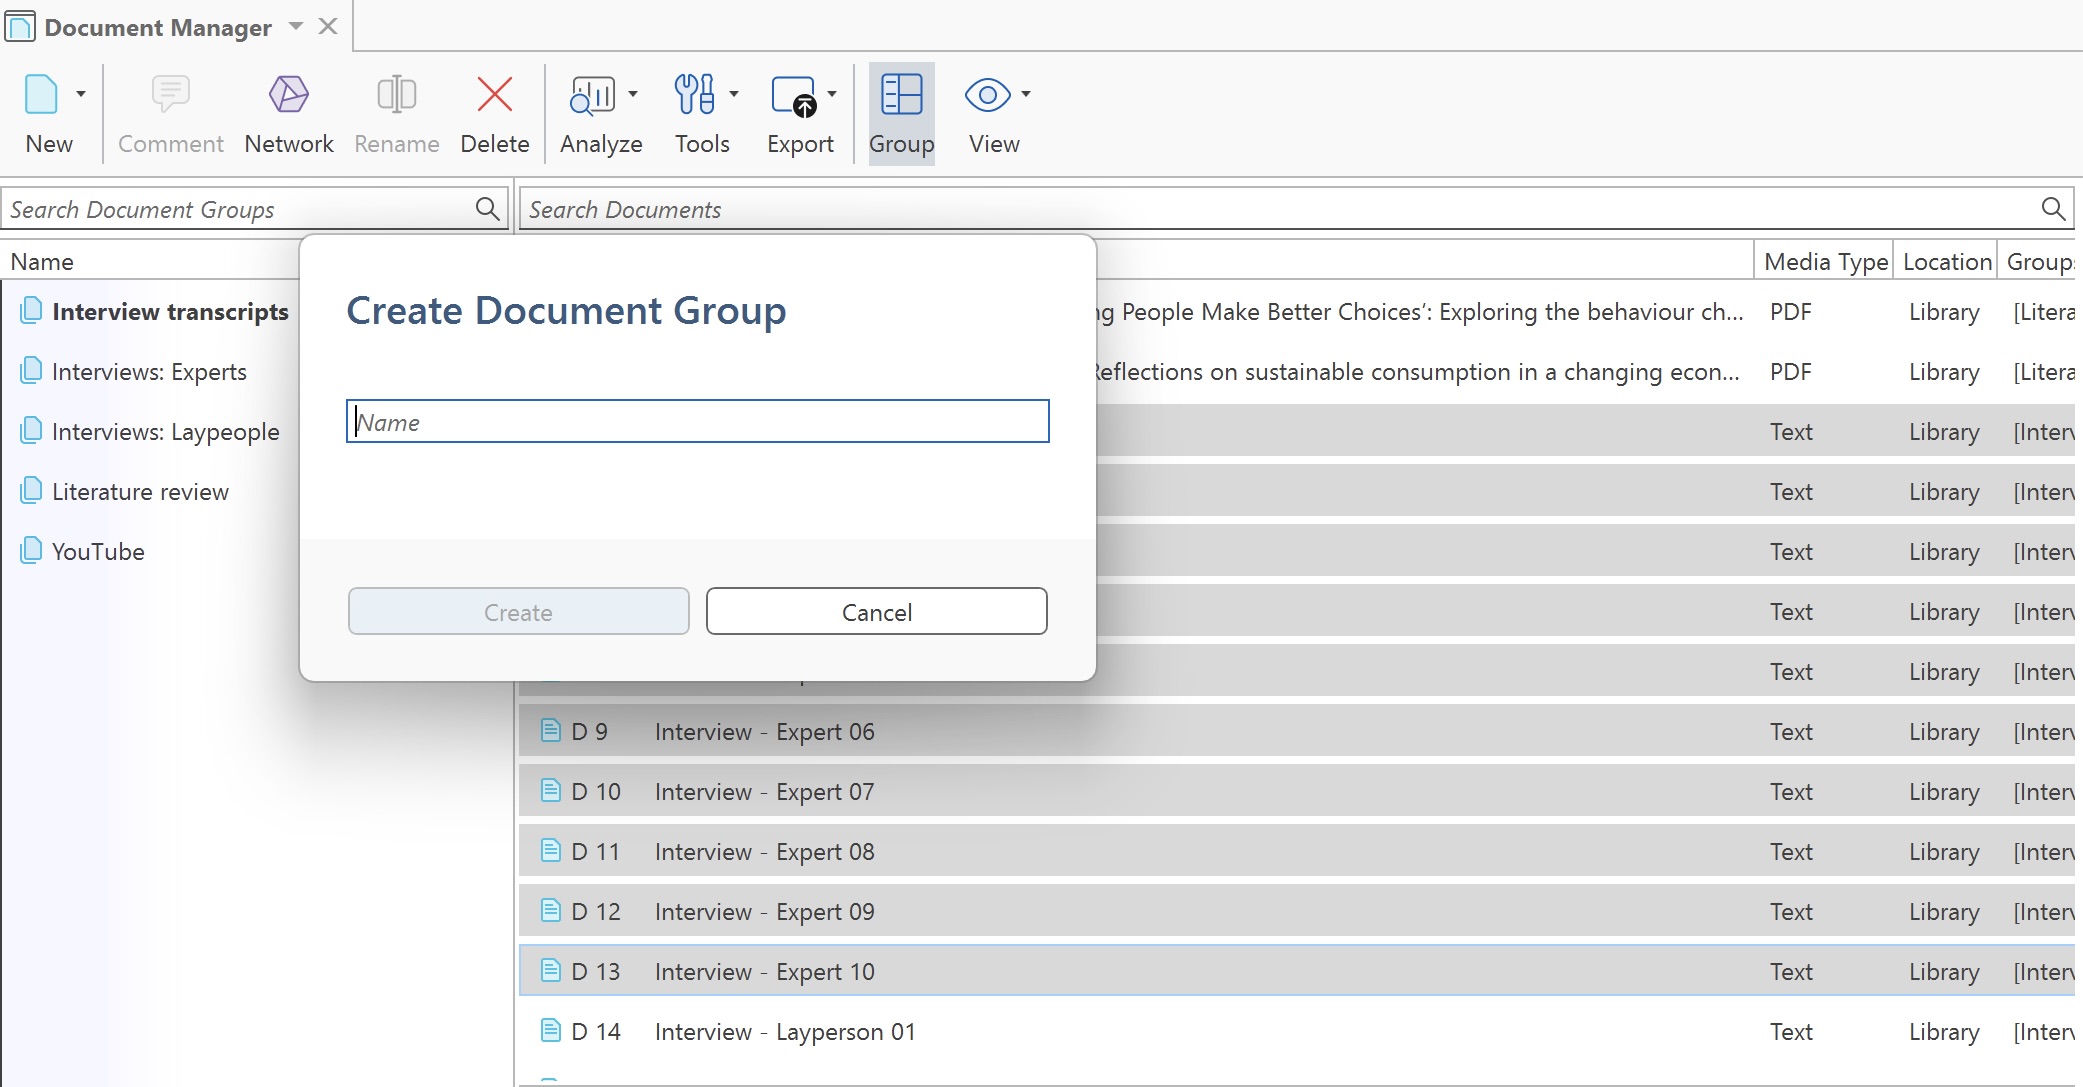Cancel the Create Document Group dialog

(876, 612)
